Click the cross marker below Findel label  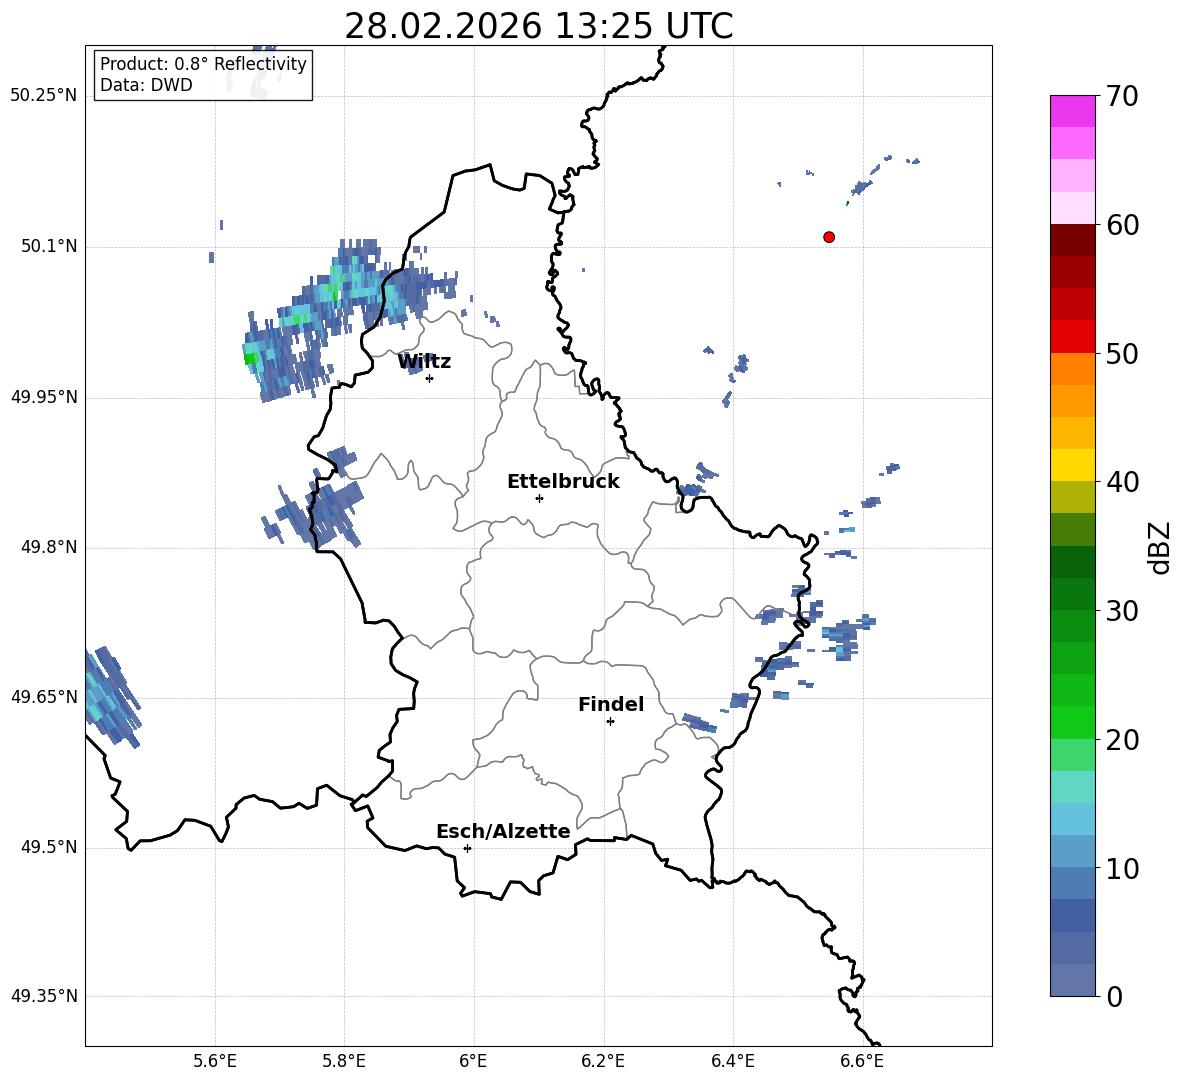pos(610,722)
